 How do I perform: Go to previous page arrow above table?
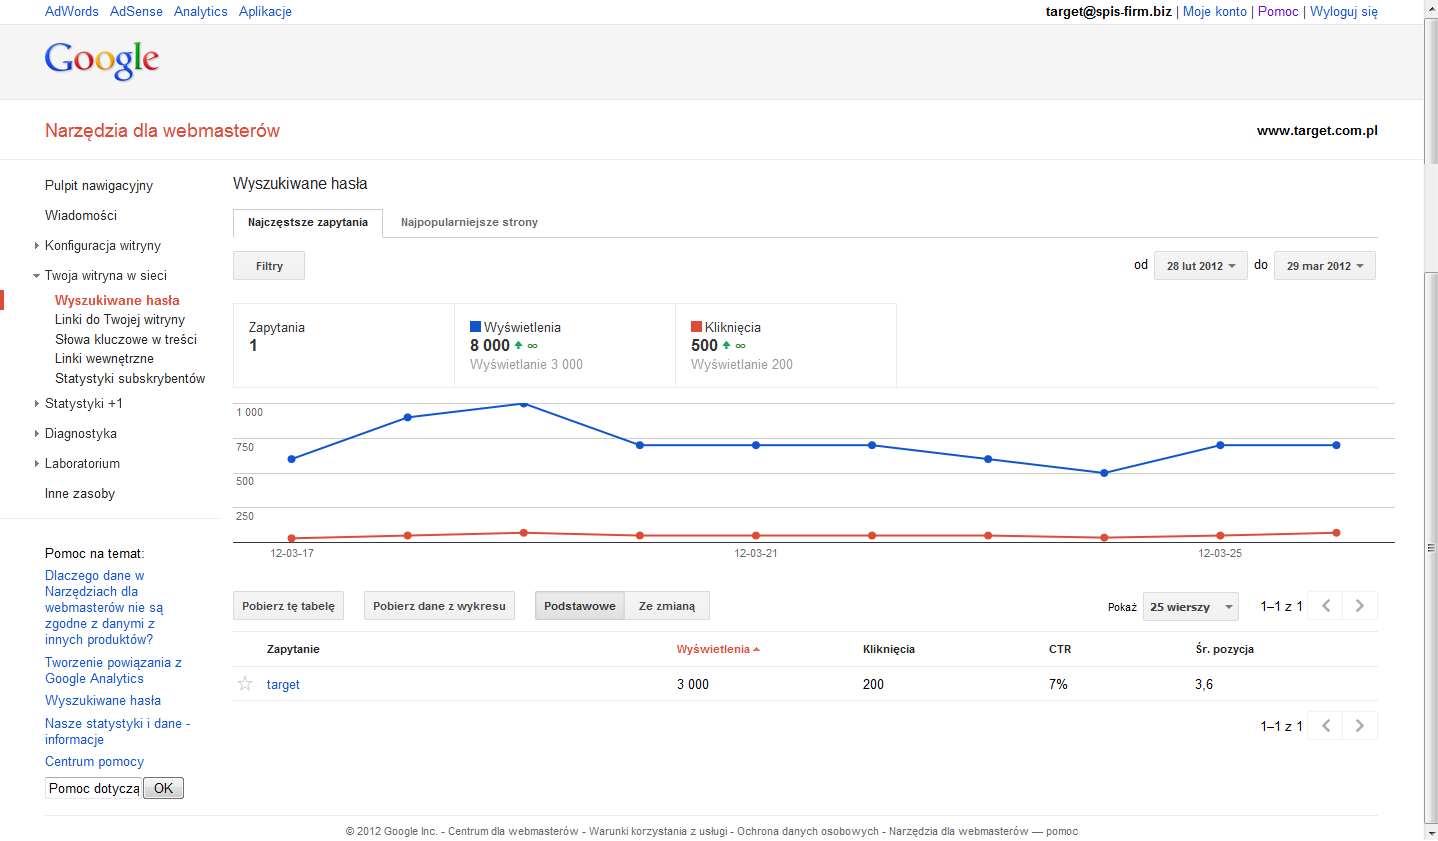click(x=1326, y=606)
